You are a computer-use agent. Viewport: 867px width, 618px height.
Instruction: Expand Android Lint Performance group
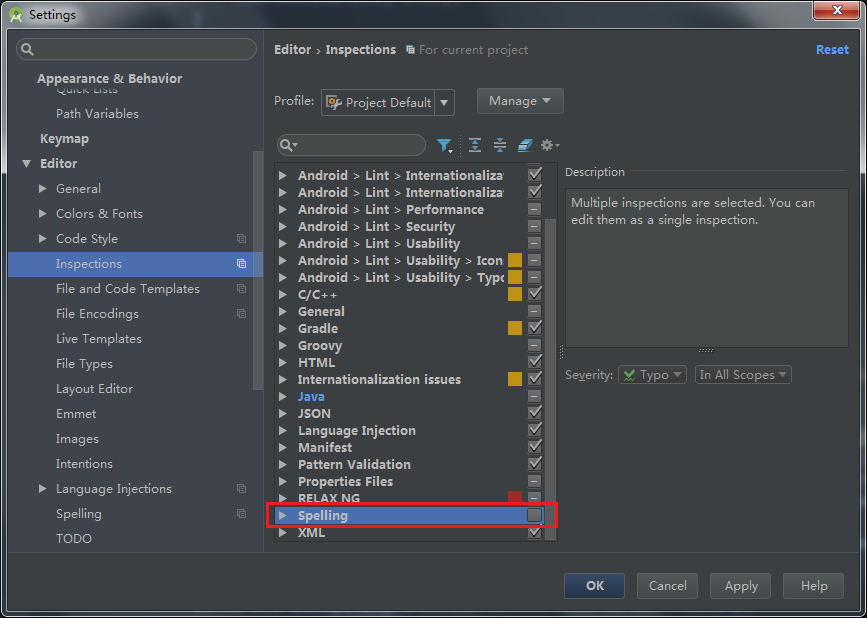coord(283,210)
